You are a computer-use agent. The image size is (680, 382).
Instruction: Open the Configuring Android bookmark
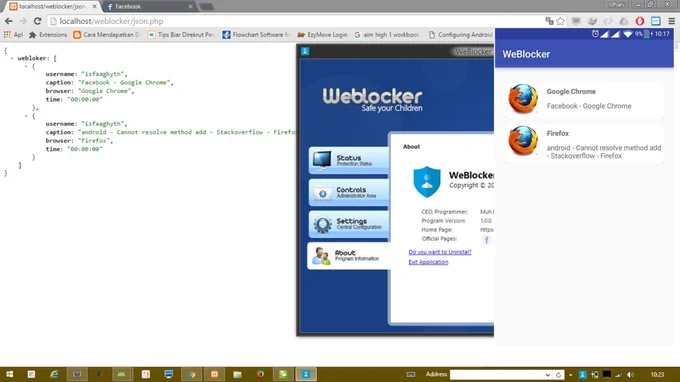click(x=461, y=35)
